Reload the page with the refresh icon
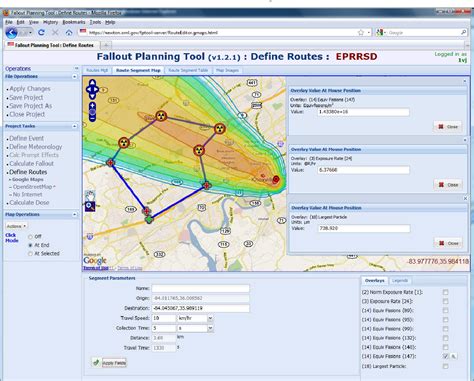The image size is (474, 381). [x=41, y=33]
